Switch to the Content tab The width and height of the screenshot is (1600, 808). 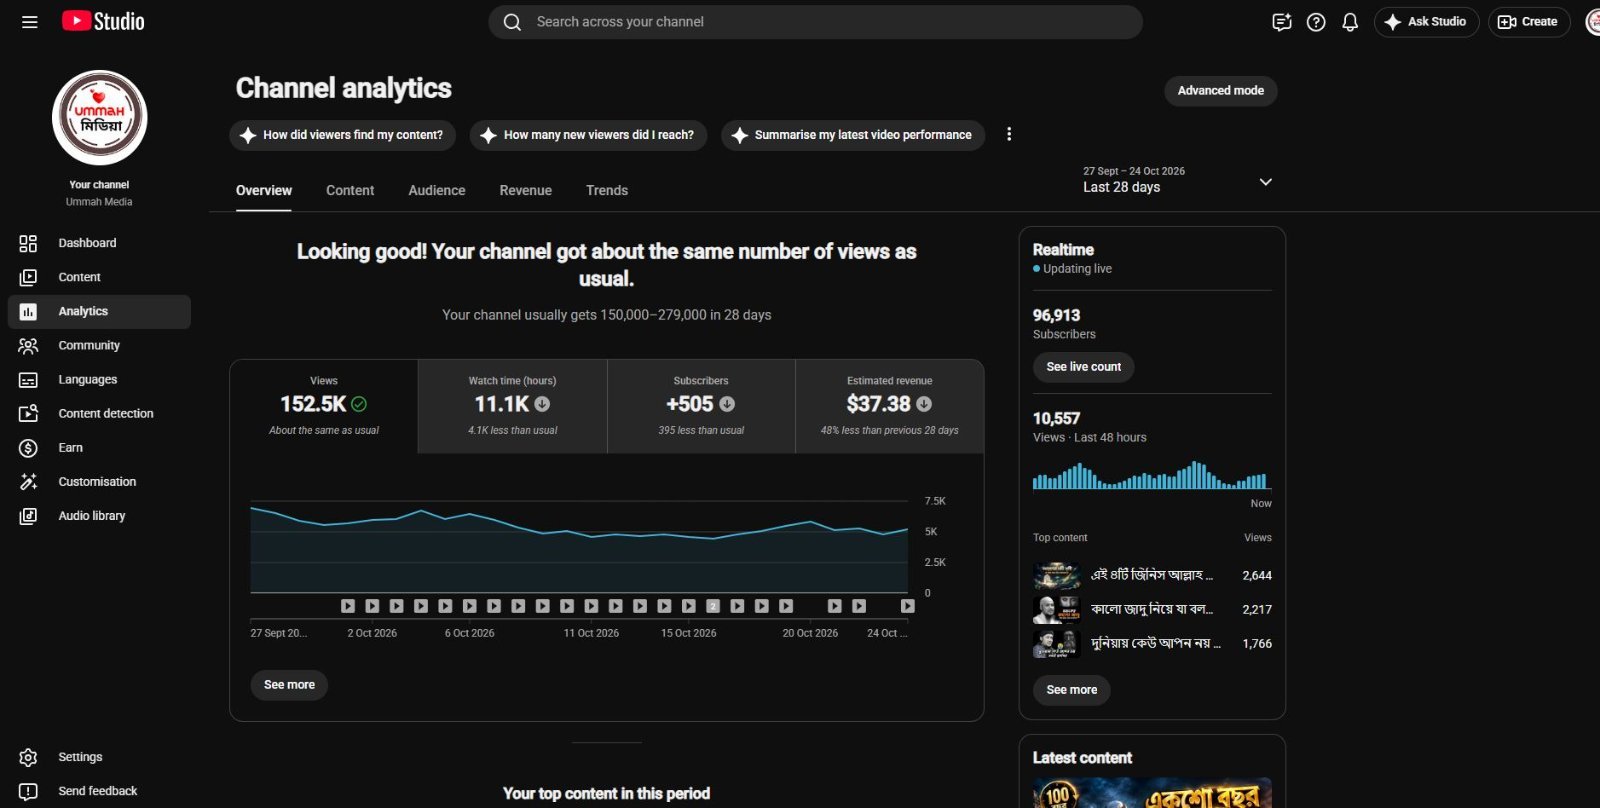(350, 190)
